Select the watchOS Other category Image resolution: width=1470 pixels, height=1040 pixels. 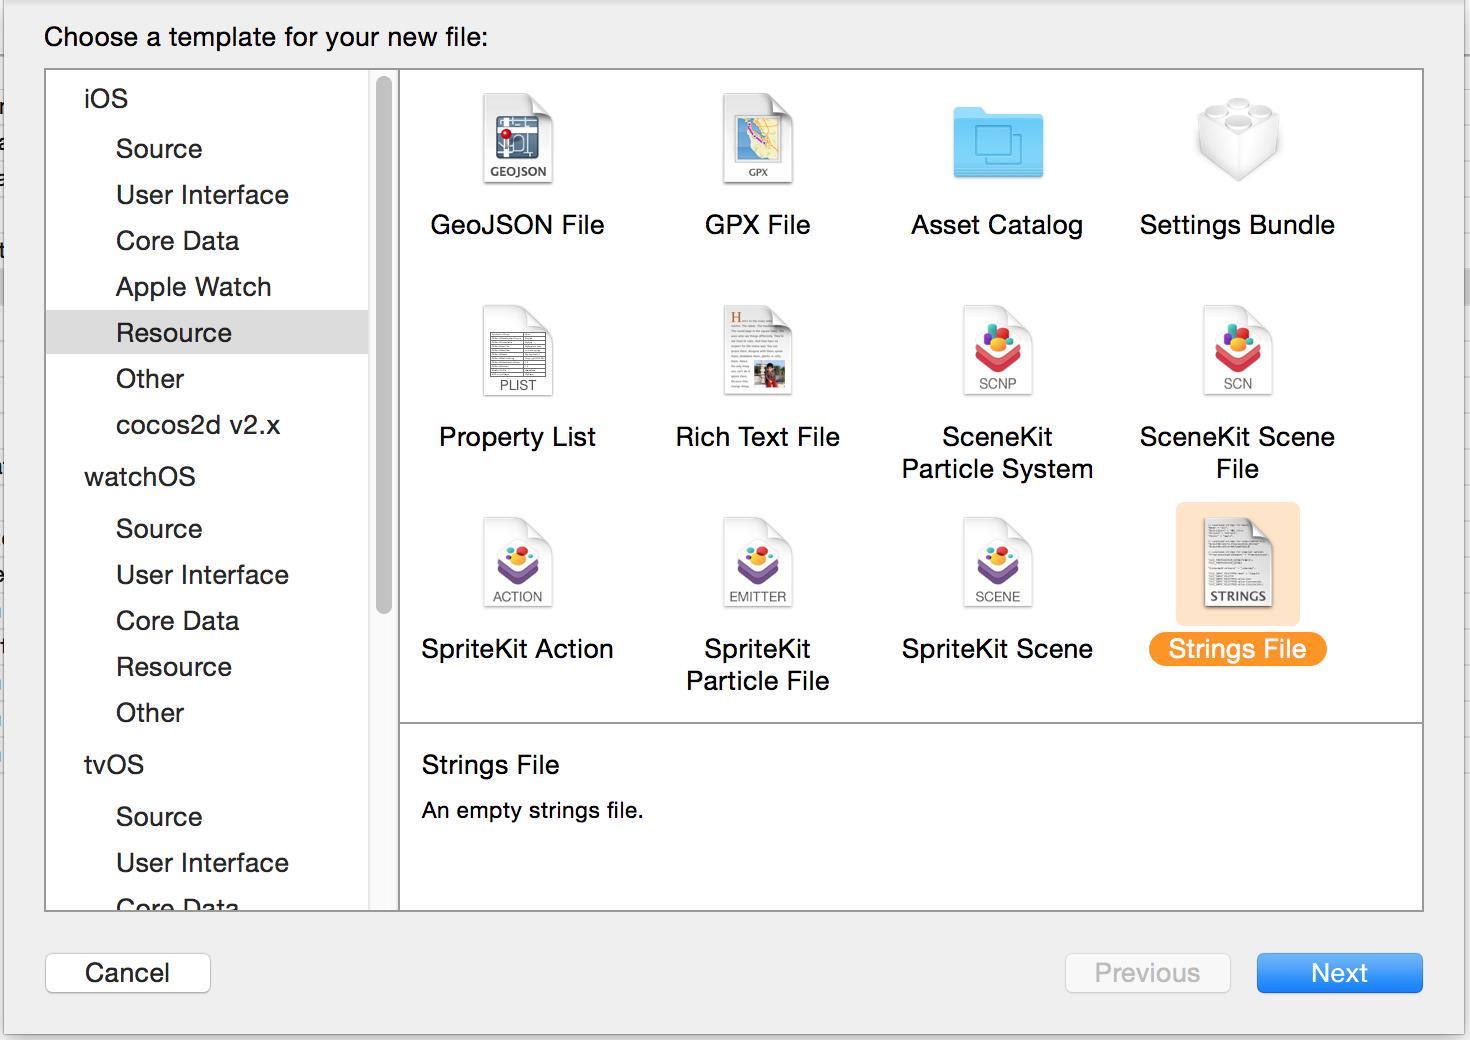pyautogui.click(x=150, y=713)
